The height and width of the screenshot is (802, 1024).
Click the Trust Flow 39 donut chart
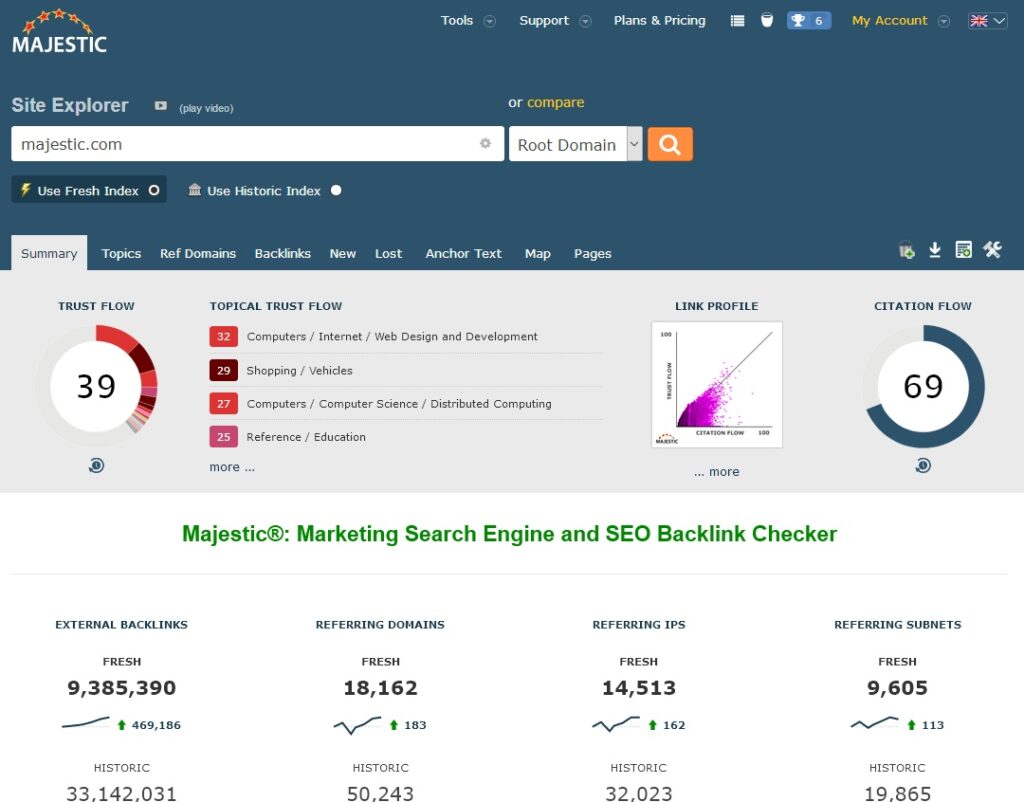pyautogui.click(x=96, y=386)
